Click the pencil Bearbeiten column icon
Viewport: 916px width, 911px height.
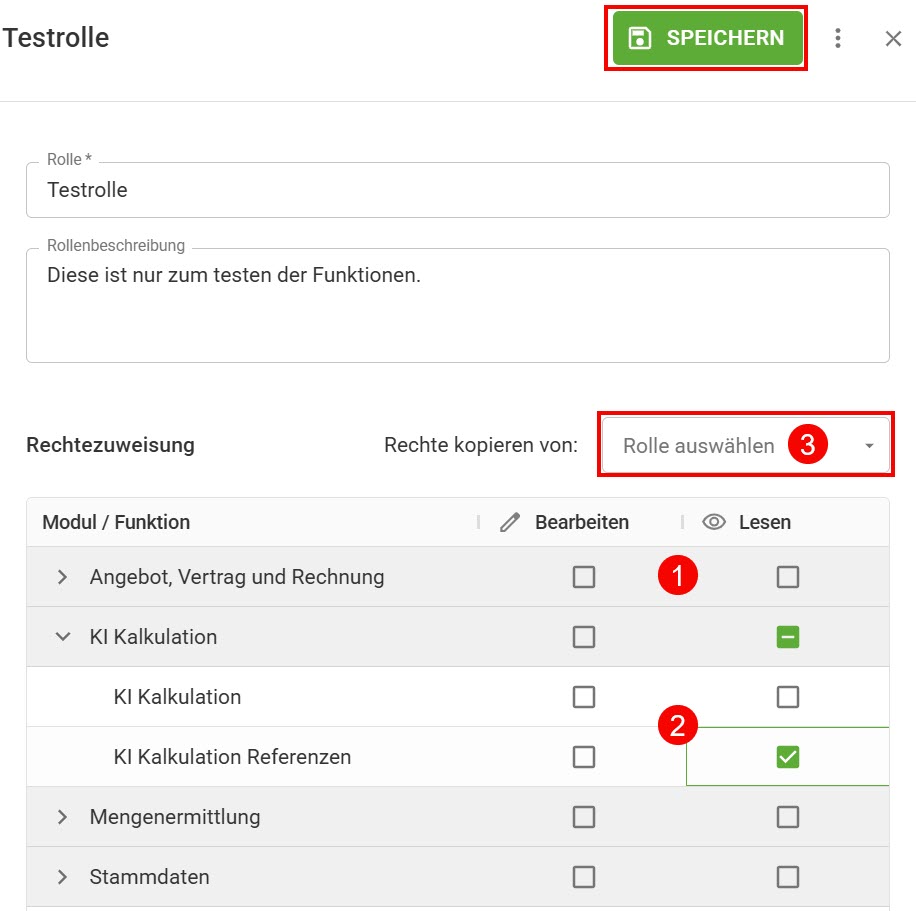pos(509,522)
